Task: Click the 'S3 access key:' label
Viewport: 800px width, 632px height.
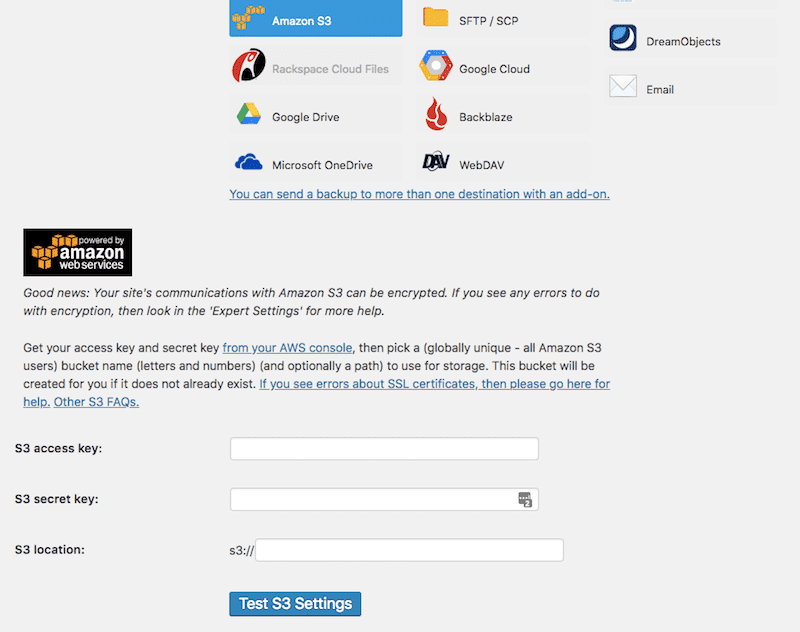Action: 59,448
